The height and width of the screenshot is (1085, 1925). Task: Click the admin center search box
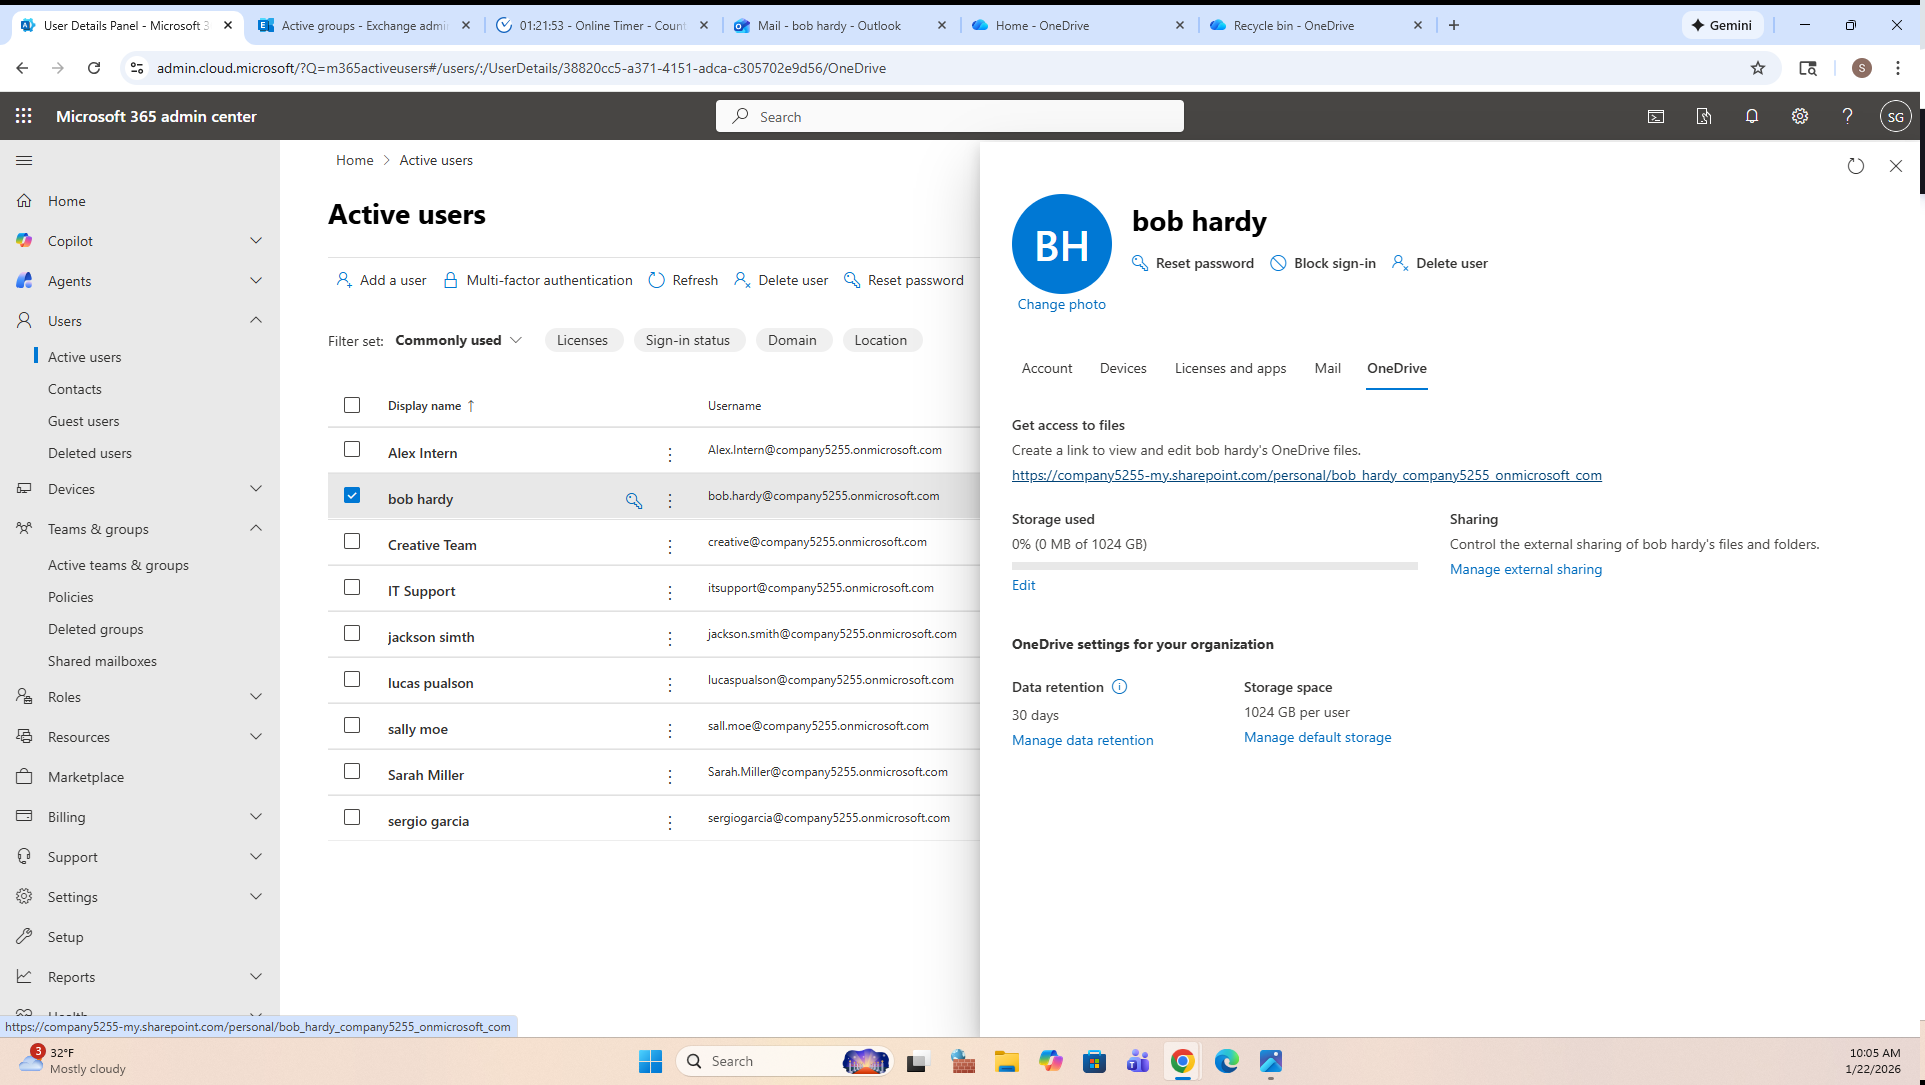(950, 116)
